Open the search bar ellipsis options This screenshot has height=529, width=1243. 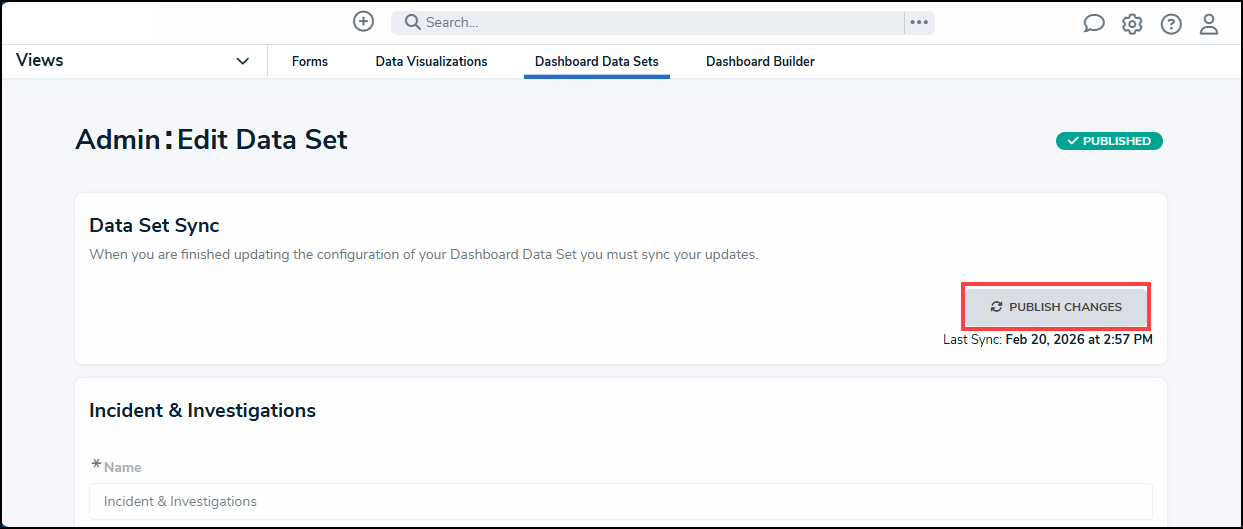click(919, 22)
